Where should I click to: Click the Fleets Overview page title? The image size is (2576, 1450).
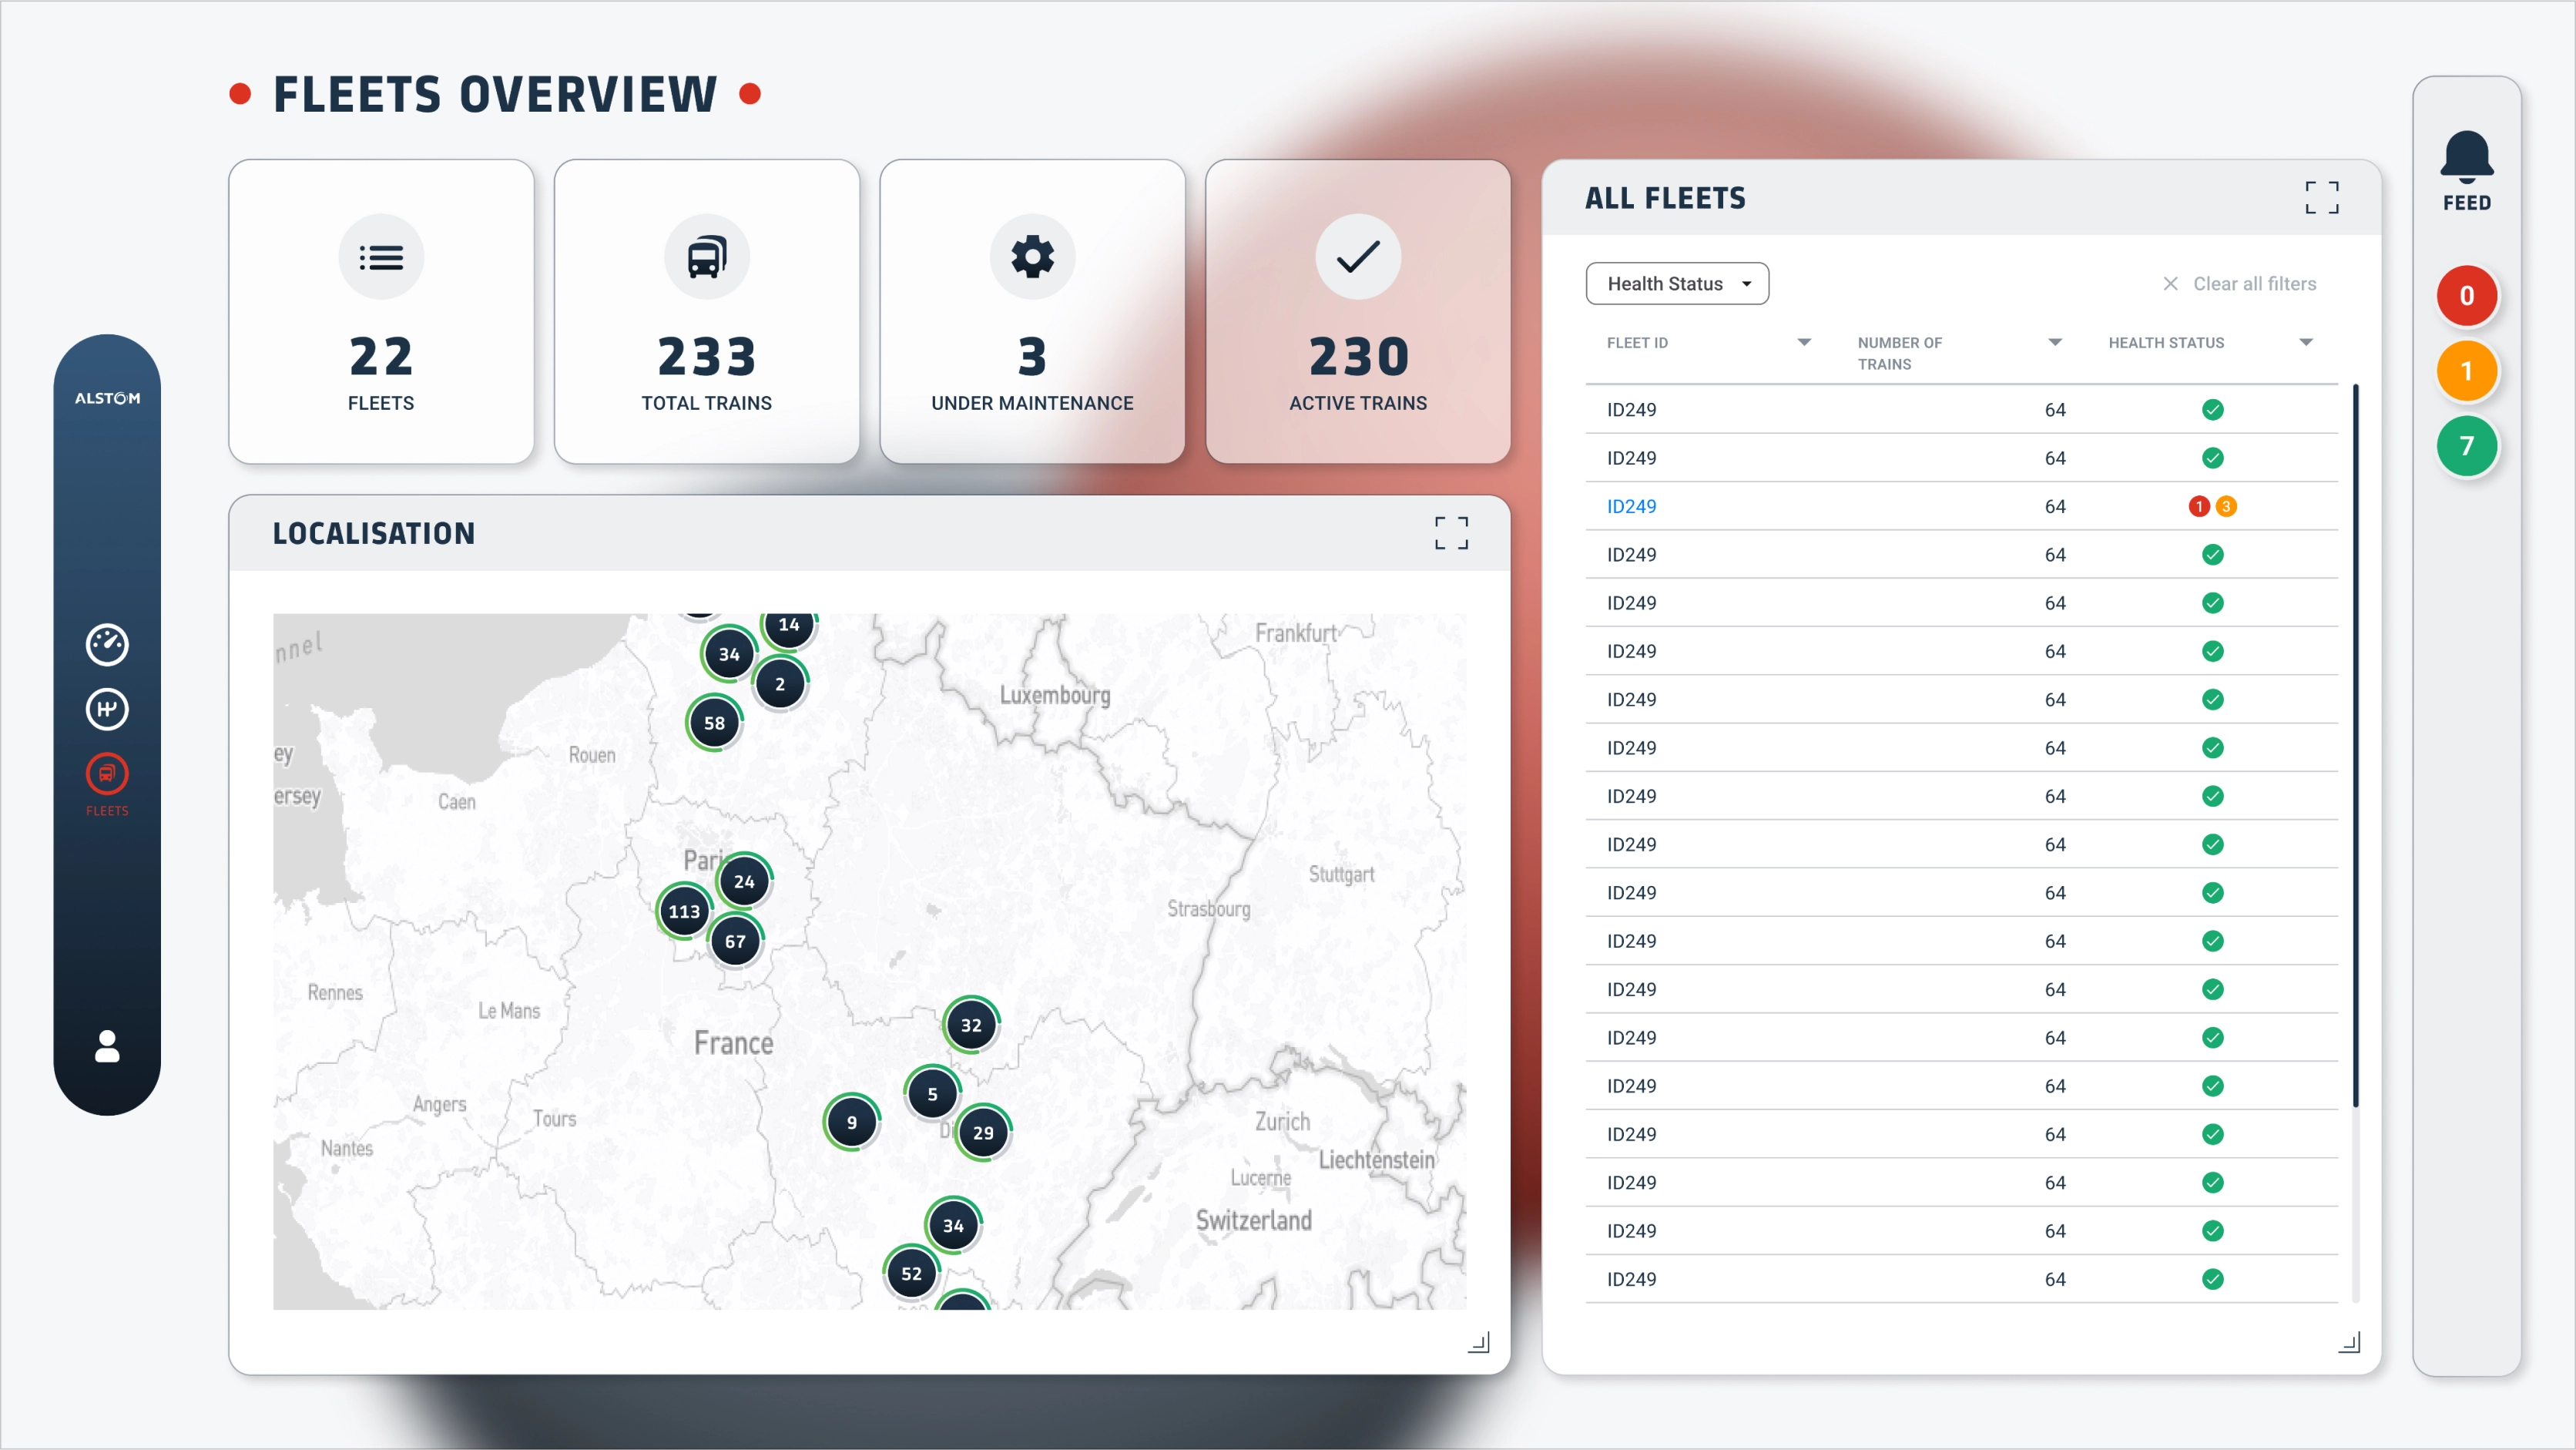tap(495, 95)
